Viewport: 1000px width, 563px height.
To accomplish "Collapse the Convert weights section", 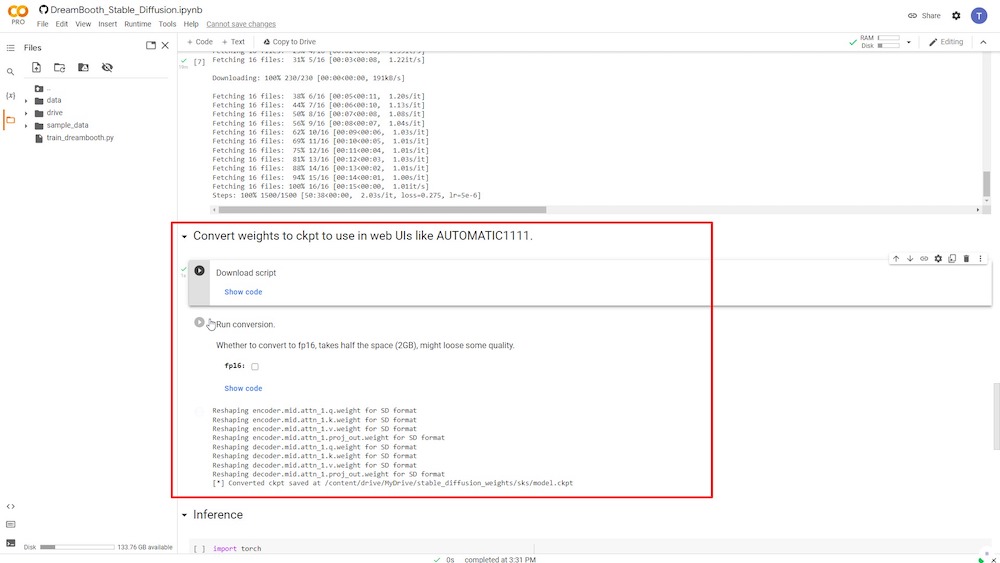I will 184,237.
